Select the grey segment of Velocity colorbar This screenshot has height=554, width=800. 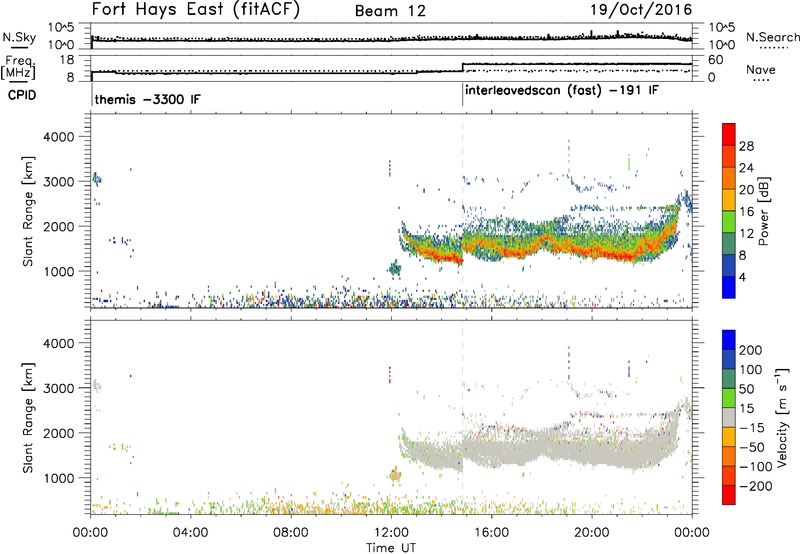pos(729,417)
